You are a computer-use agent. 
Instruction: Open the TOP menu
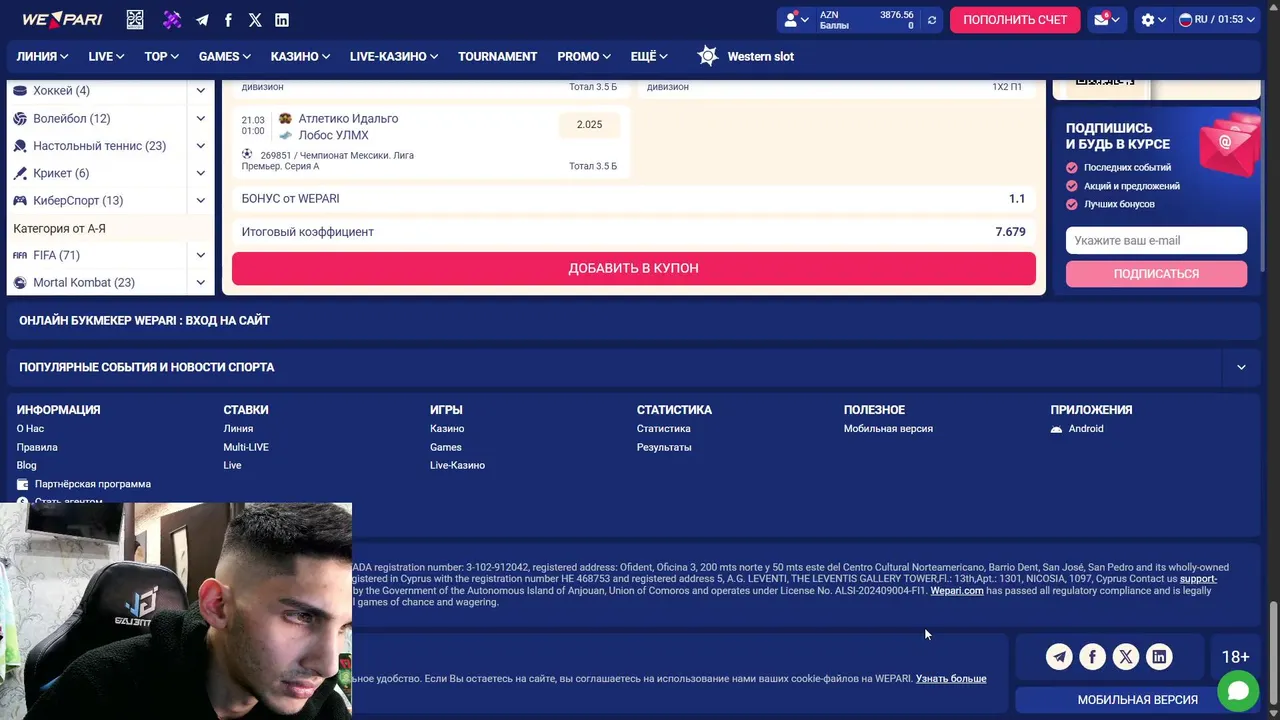[x=161, y=56]
